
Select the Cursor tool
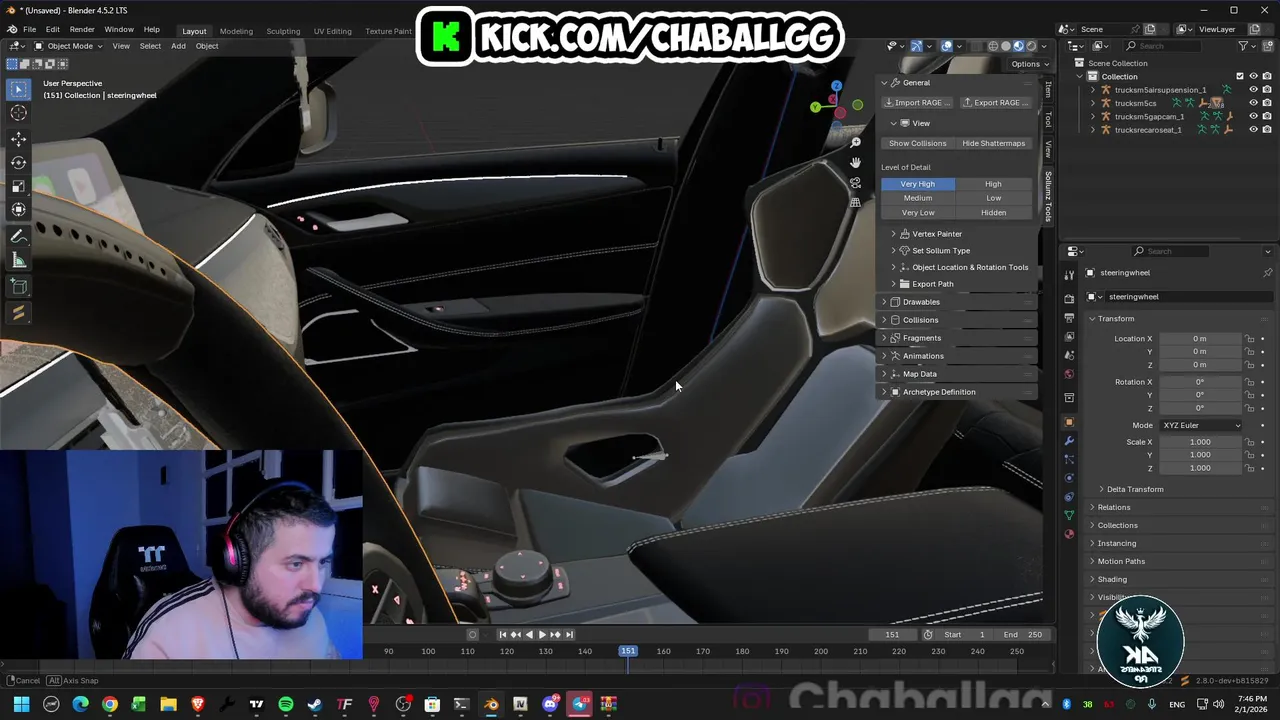(x=18, y=113)
